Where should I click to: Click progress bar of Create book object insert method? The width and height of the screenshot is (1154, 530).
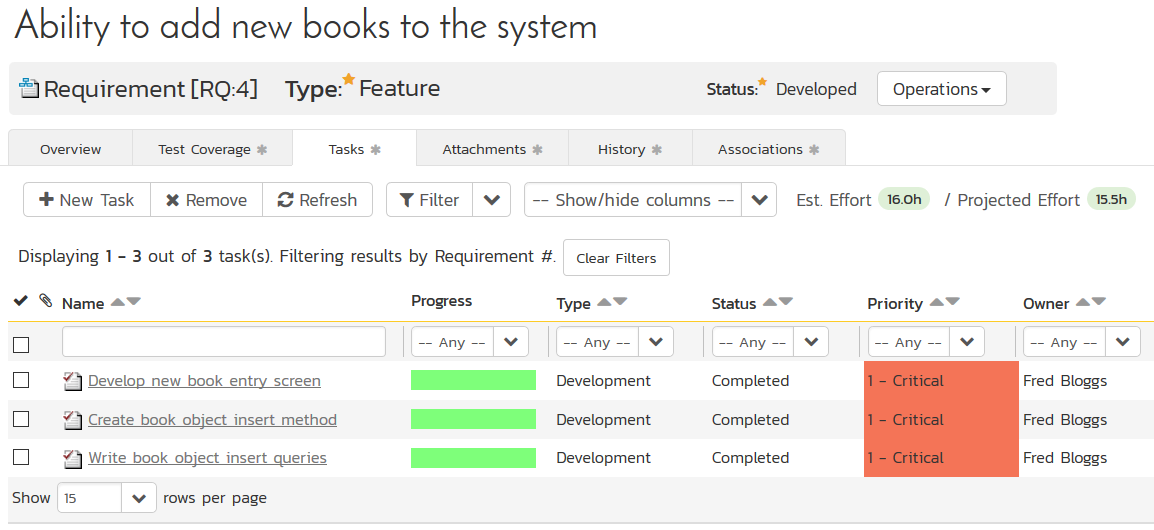tap(473, 419)
